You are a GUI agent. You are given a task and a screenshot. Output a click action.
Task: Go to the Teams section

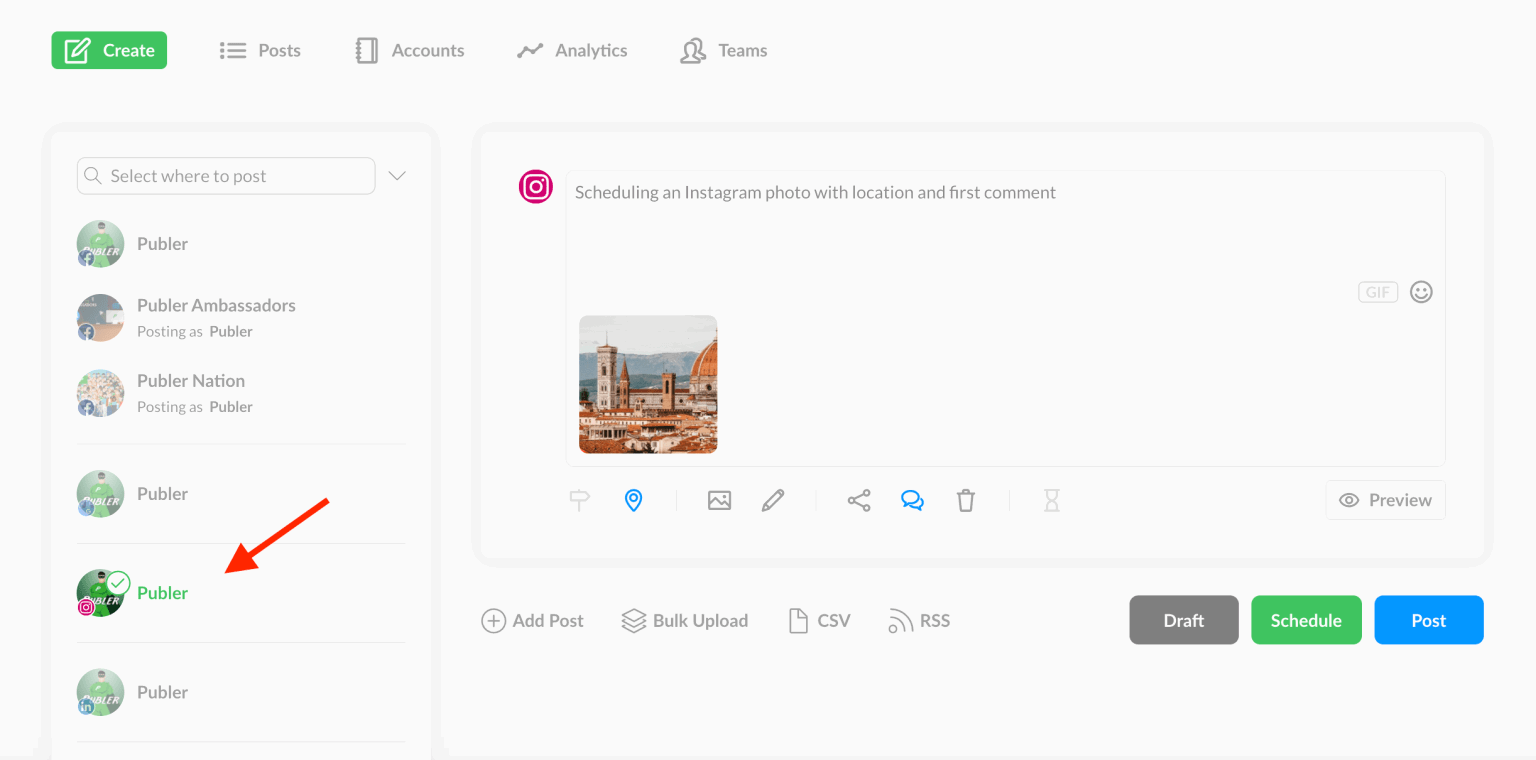tap(723, 50)
